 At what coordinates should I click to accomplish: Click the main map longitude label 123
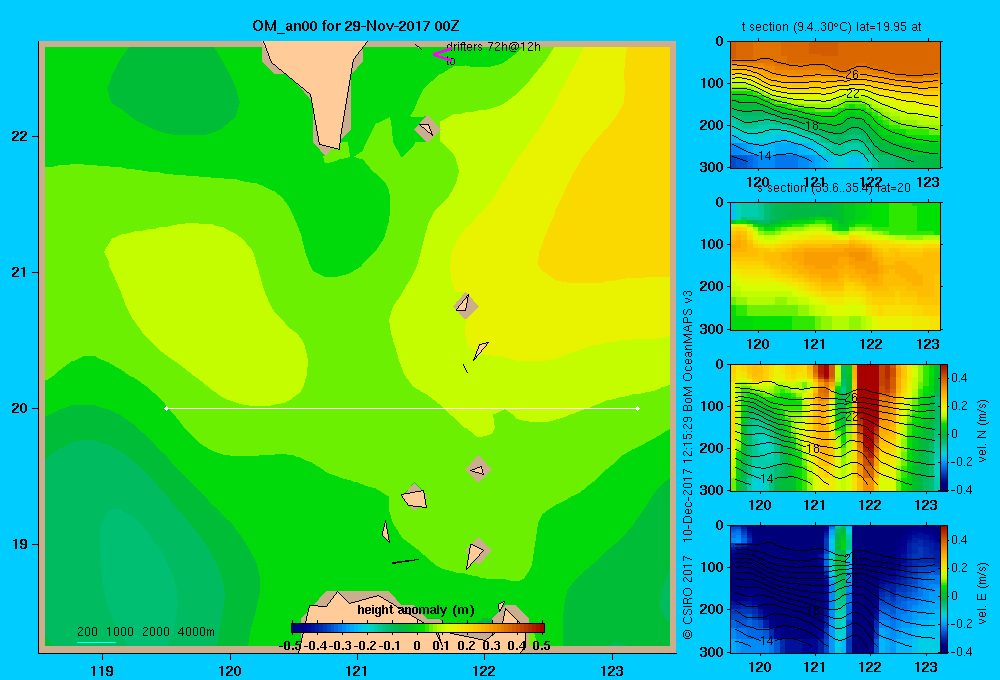[612, 671]
